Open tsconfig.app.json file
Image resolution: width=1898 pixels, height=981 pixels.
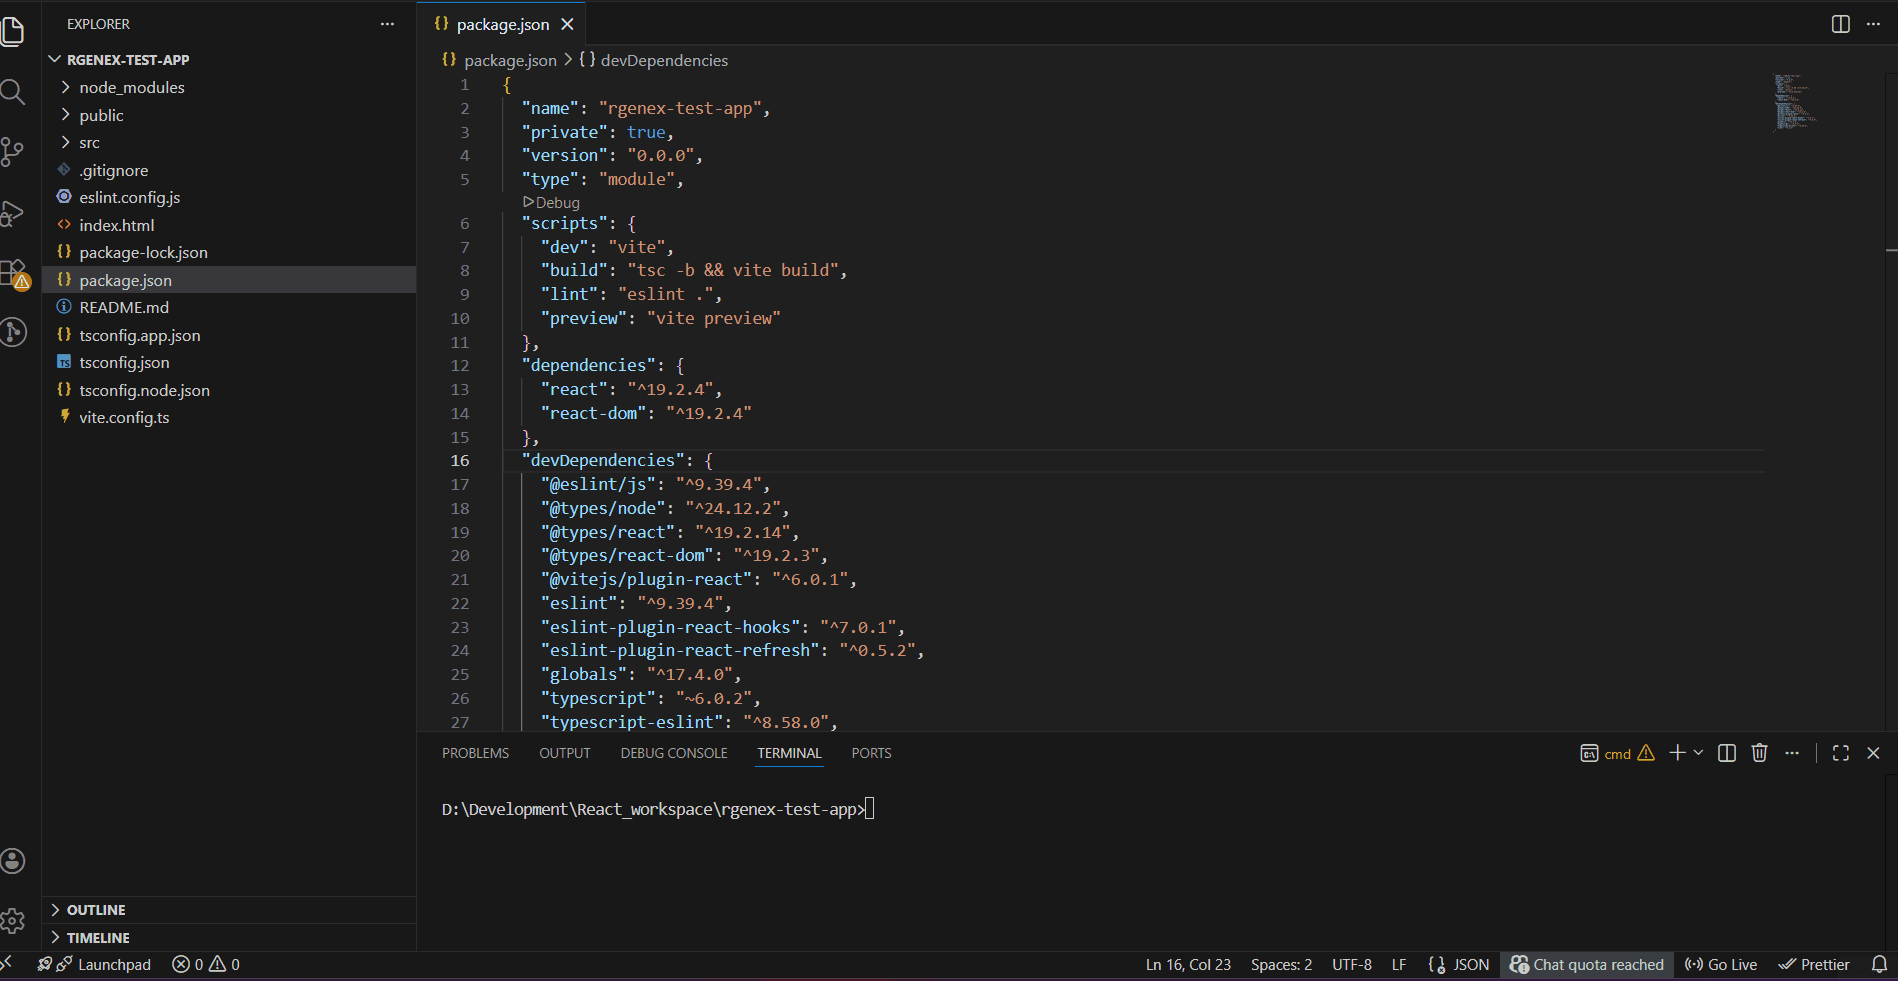tap(229, 335)
